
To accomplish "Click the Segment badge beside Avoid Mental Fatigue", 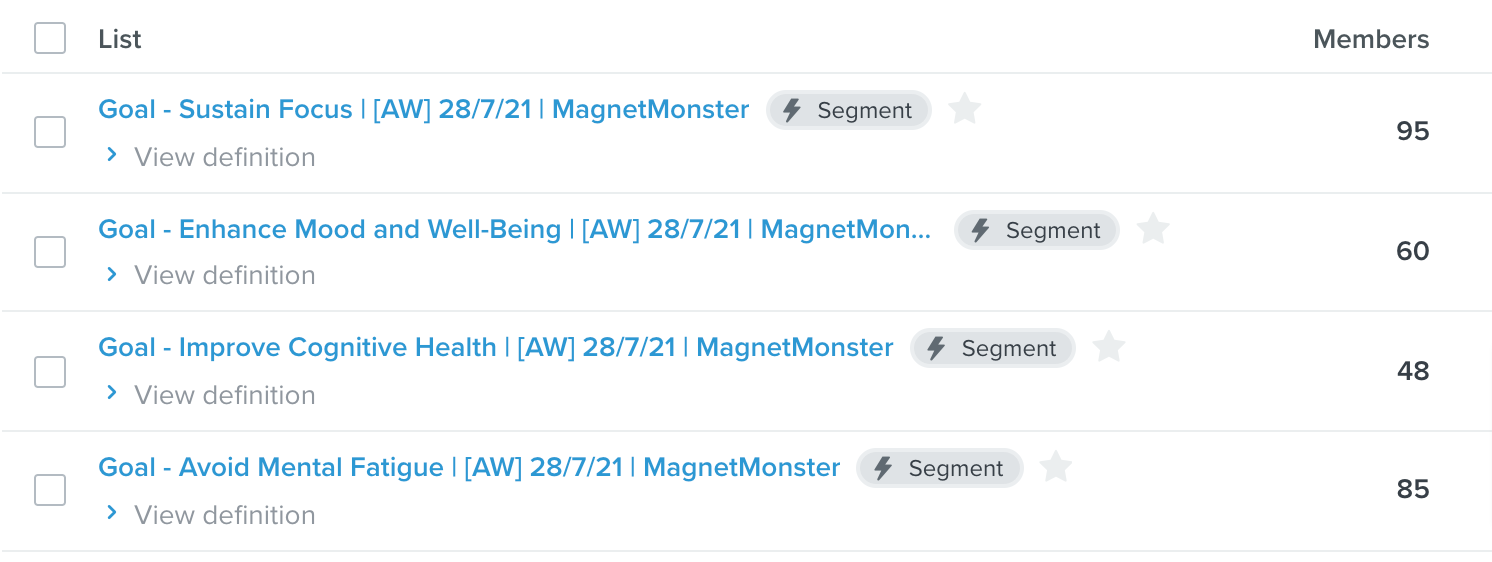I will [x=940, y=468].
